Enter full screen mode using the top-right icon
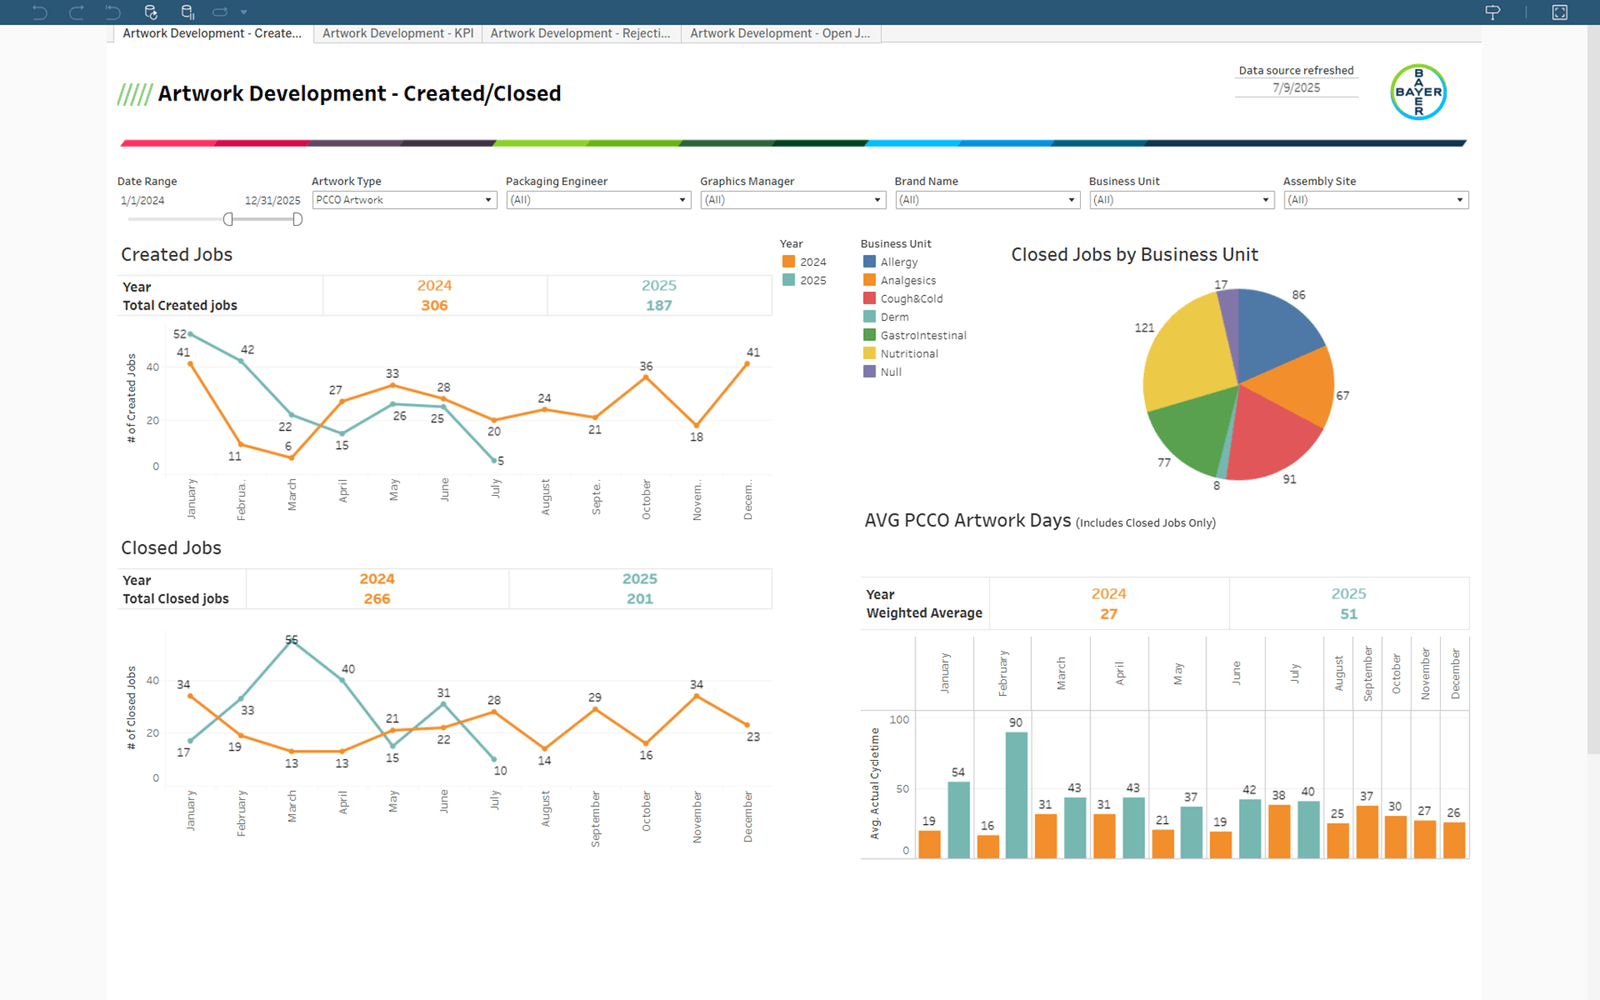Viewport: 1600px width, 1000px height. (x=1561, y=12)
